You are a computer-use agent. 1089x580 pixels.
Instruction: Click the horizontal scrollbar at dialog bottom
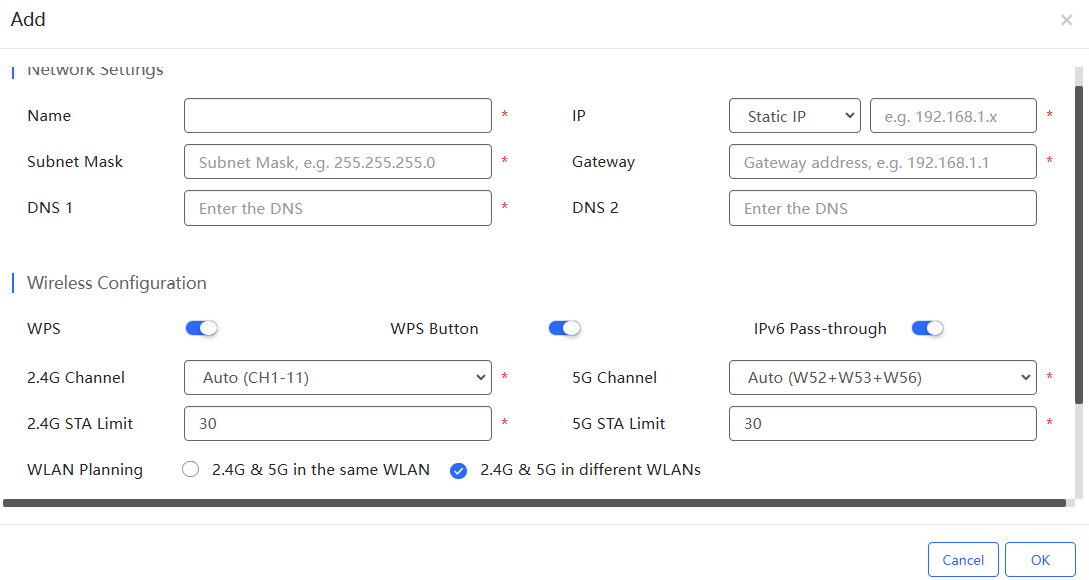[534, 503]
